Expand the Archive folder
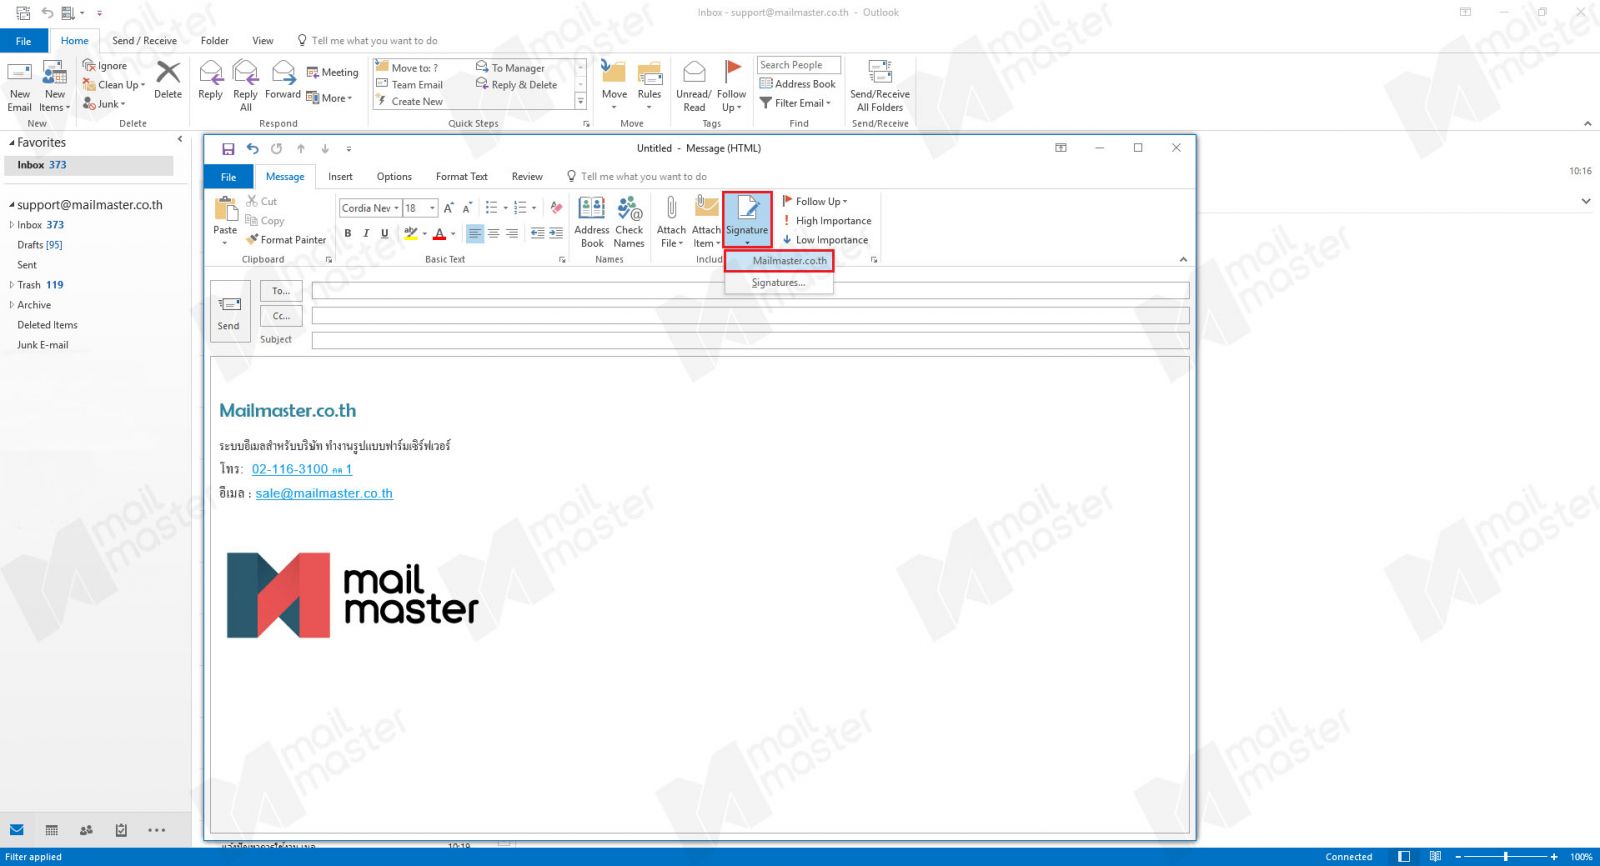 click(12, 305)
